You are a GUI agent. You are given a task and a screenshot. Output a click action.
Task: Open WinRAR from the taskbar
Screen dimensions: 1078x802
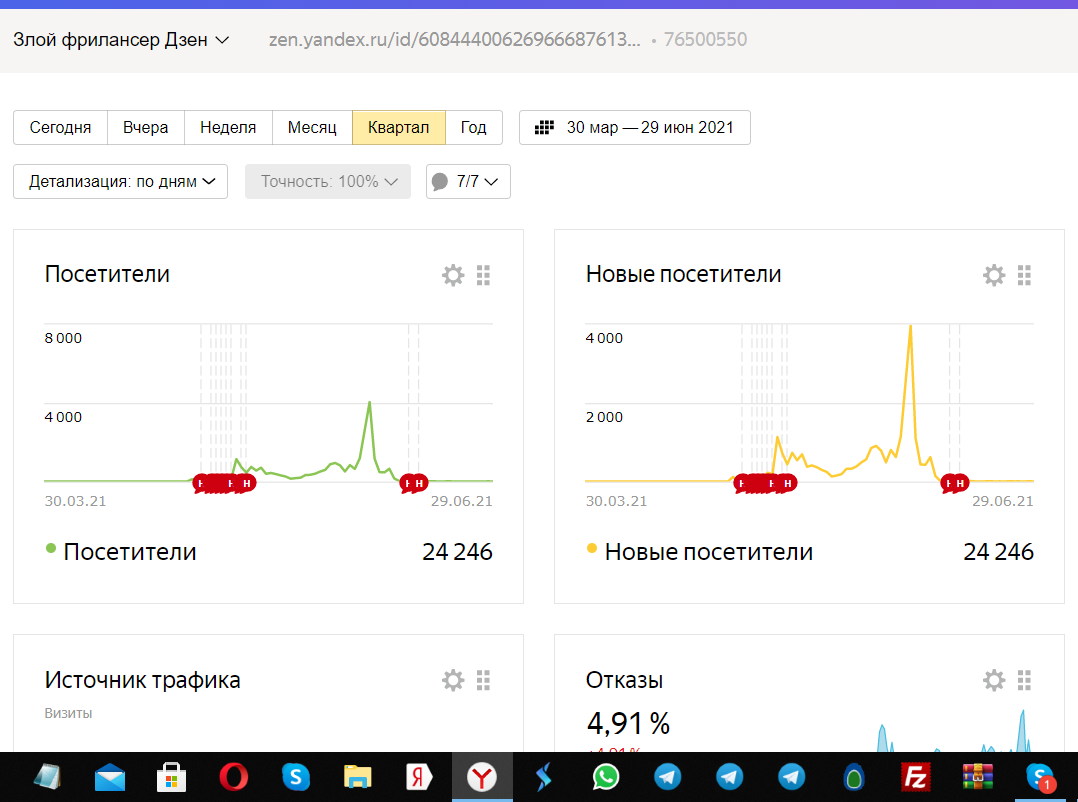[978, 777]
